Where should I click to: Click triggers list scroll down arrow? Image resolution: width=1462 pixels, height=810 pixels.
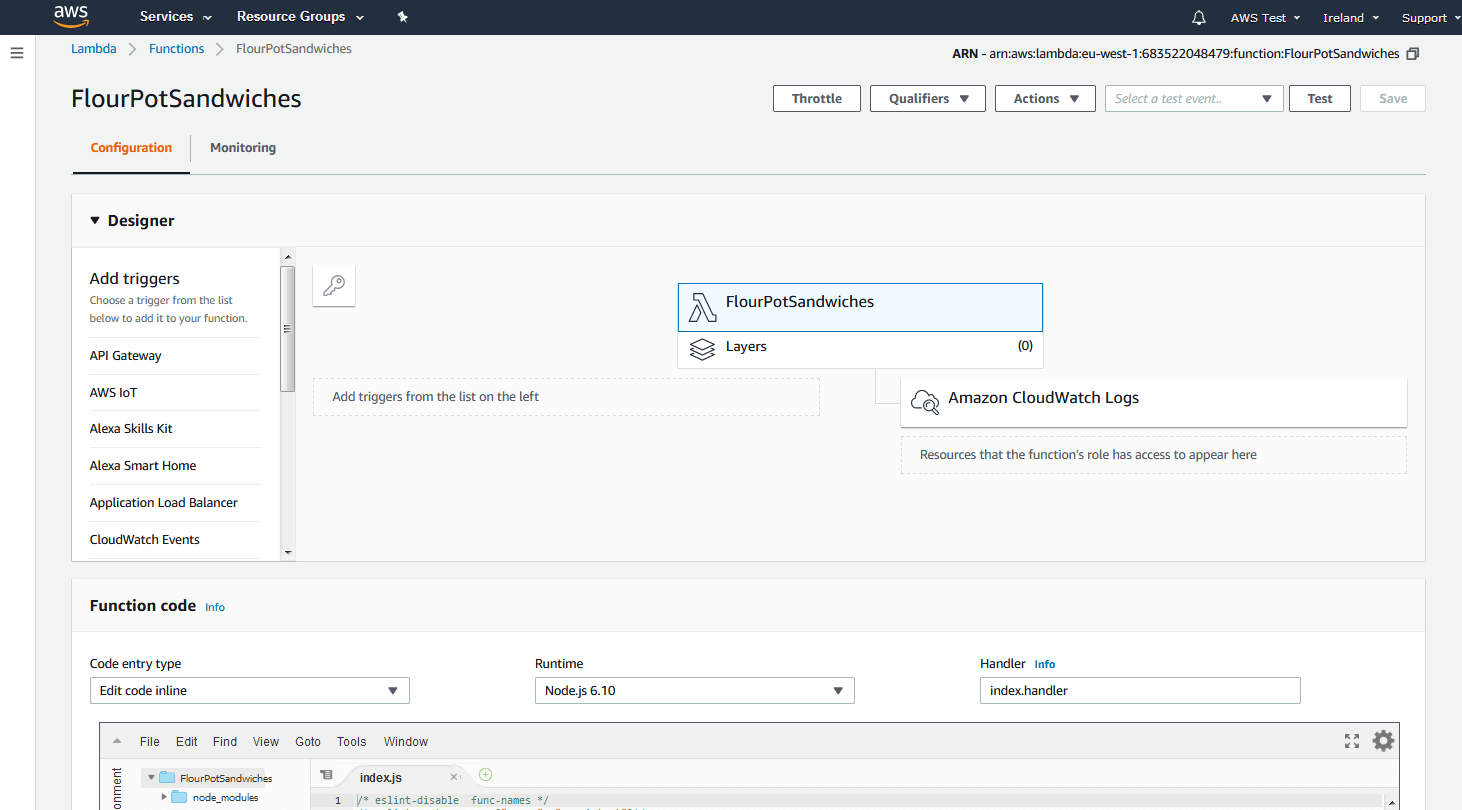pos(288,553)
